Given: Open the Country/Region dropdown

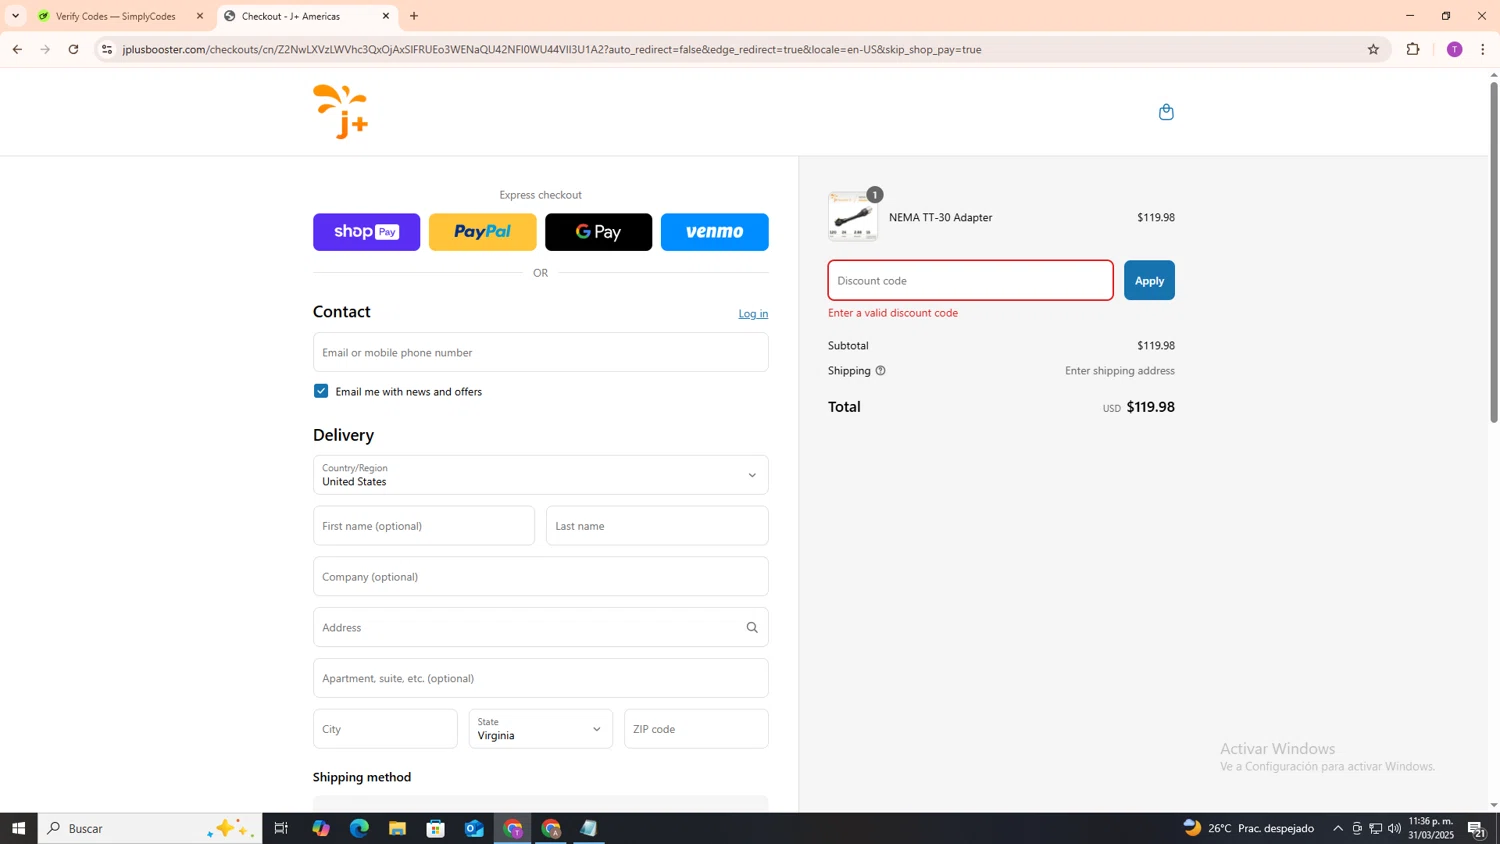Looking at the screenshot, I should pyautogui.click(x=541, y=475).
